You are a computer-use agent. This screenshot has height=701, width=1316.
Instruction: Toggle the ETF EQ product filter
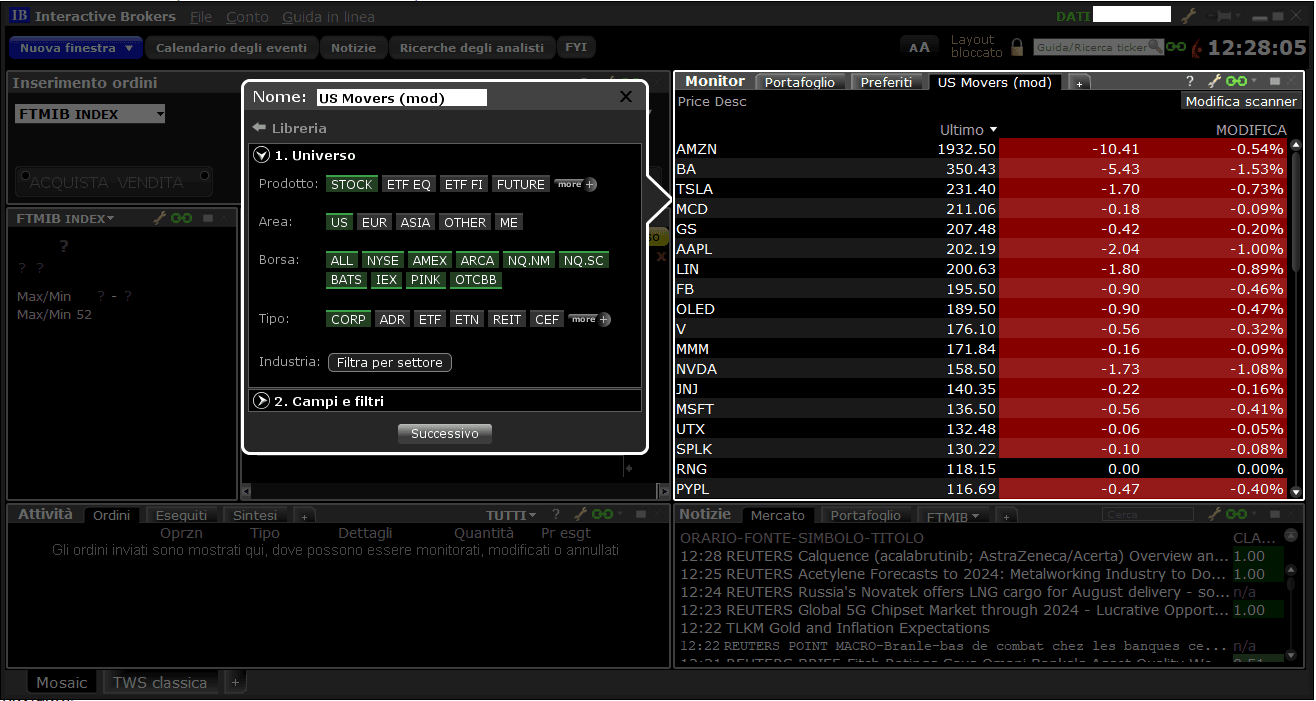tap(409, 184)
